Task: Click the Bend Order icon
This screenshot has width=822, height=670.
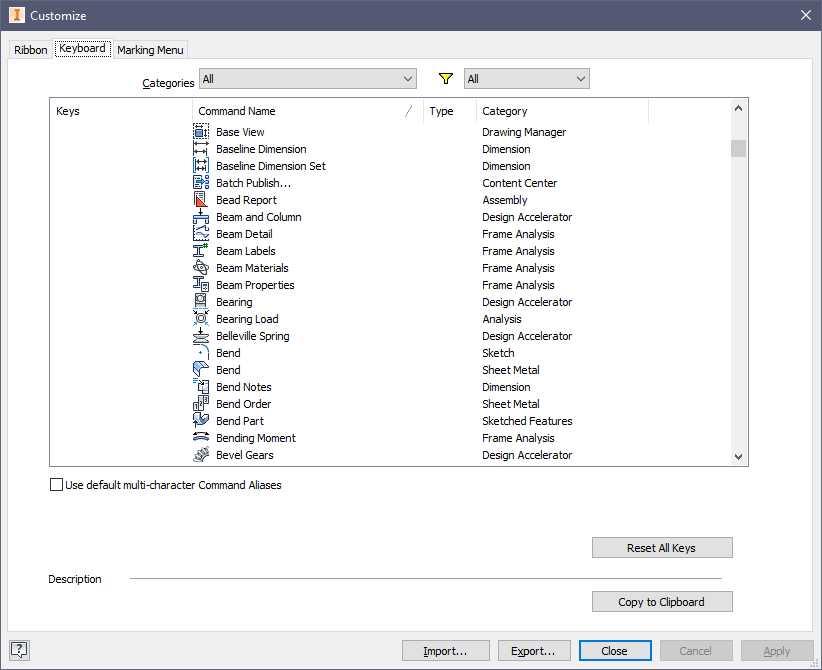Action: 201,404
